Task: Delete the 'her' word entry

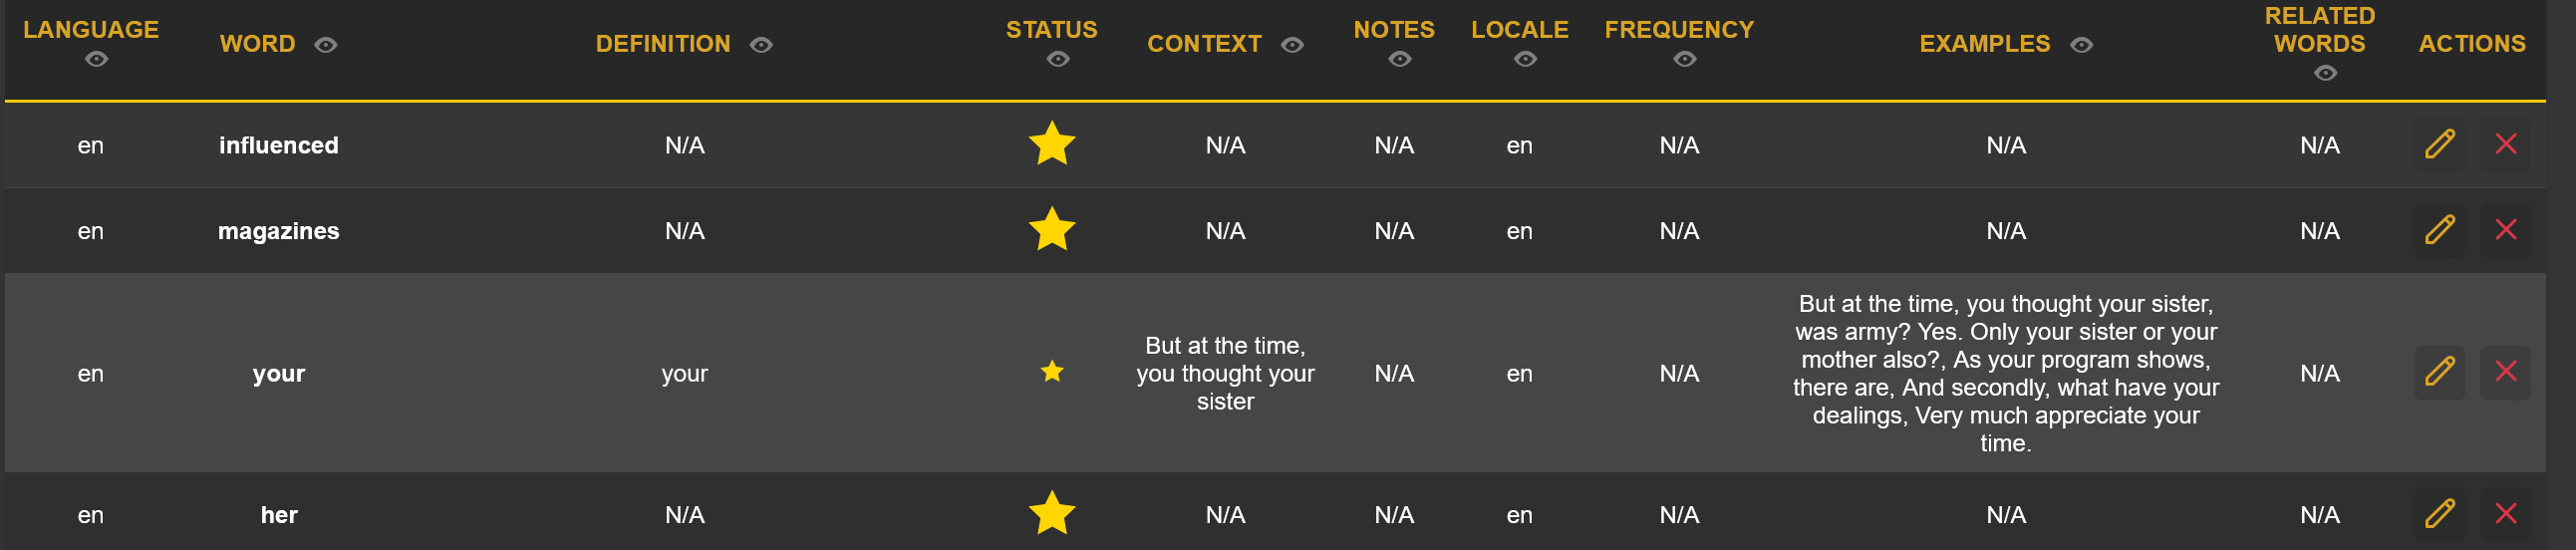Action: (2505, 514)
